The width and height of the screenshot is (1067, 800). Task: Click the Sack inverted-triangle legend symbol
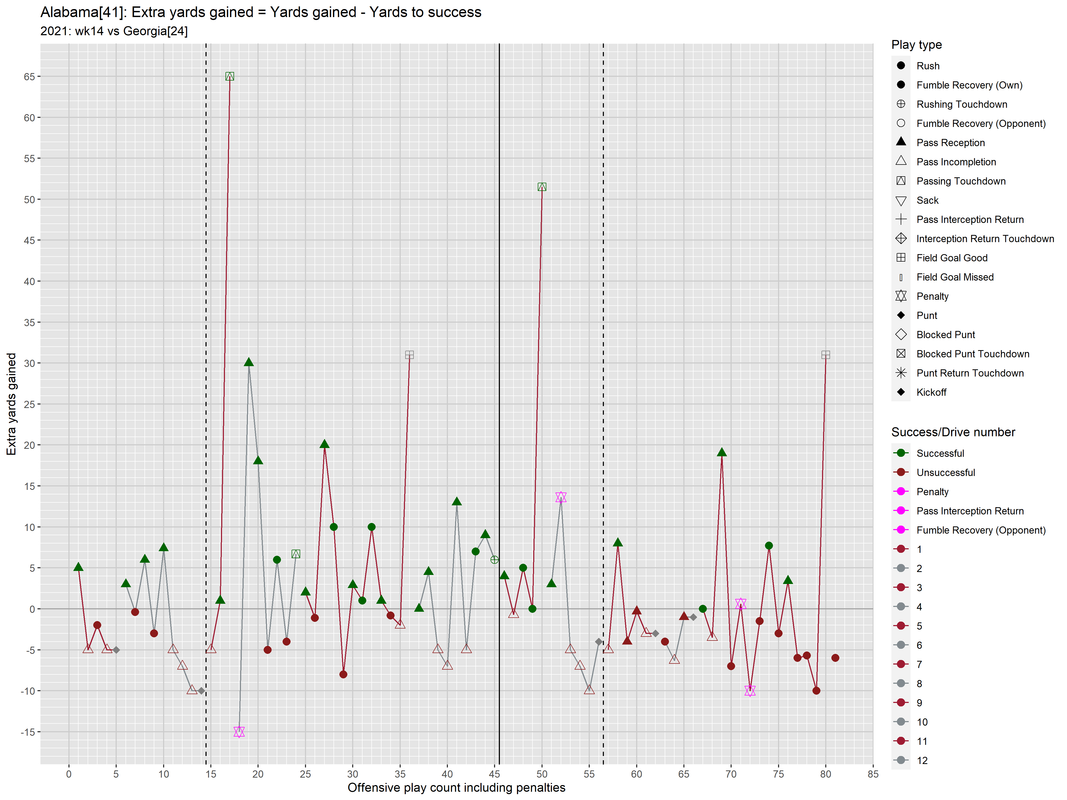(901, 201)
